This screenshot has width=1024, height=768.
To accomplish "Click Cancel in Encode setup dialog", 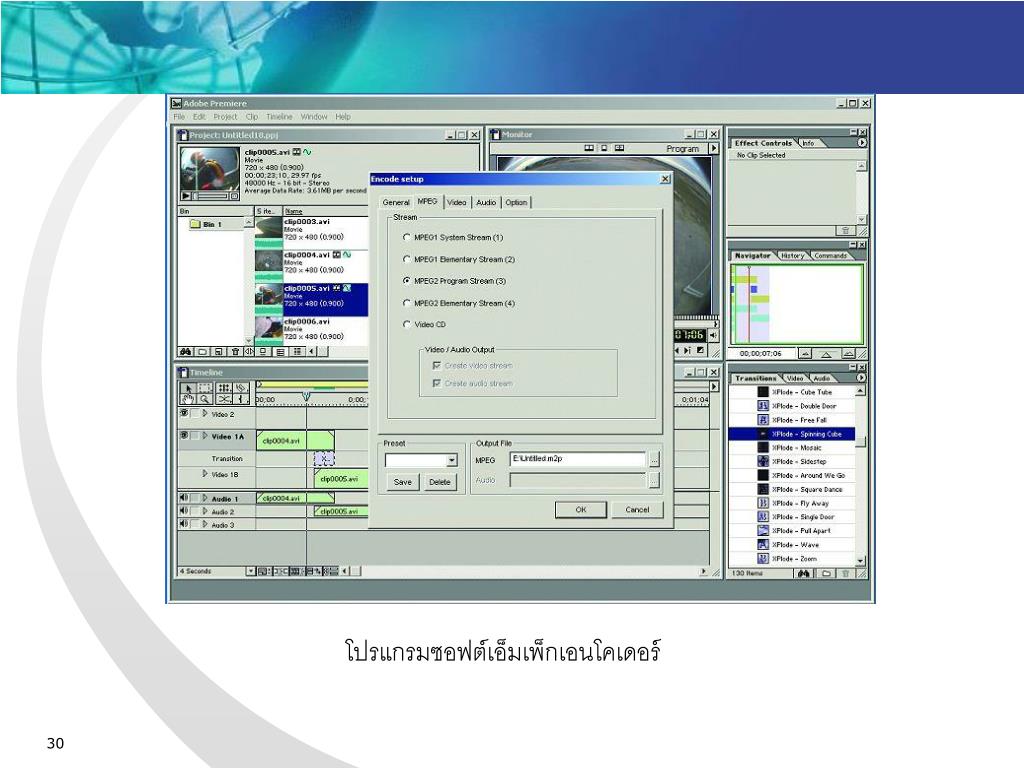I will (637, 509).
